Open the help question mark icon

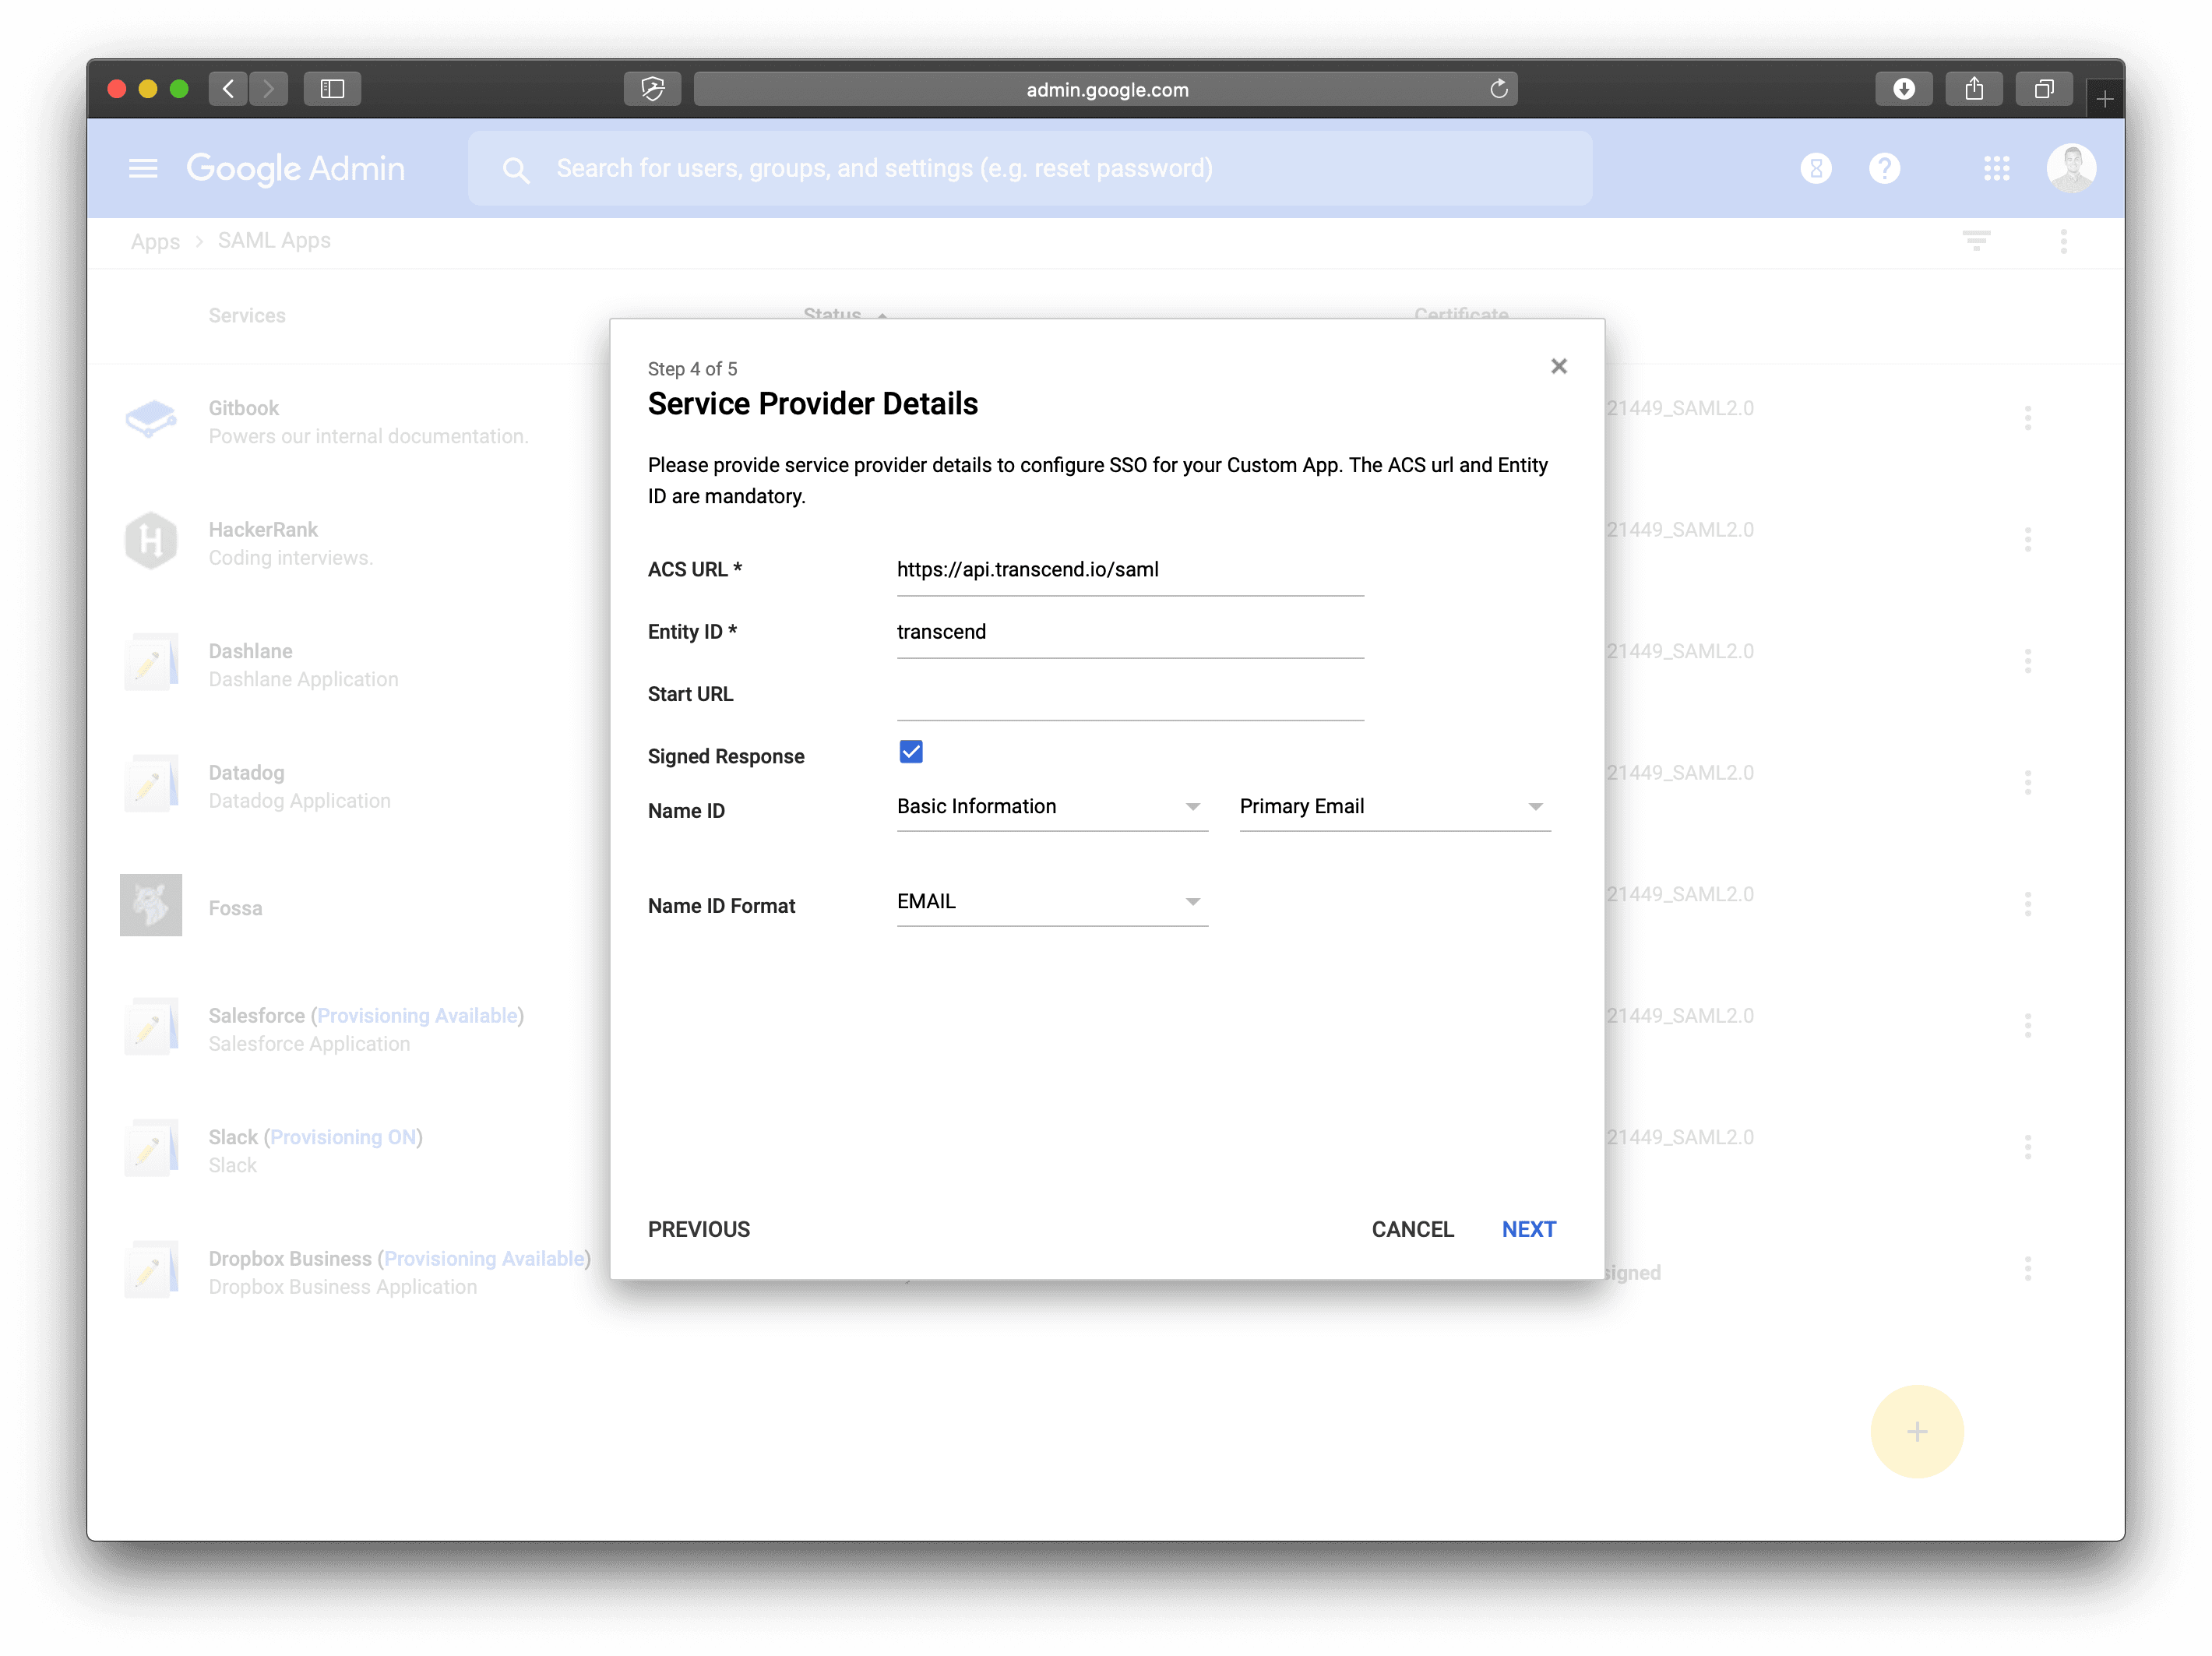click(x=1884, y=168)
